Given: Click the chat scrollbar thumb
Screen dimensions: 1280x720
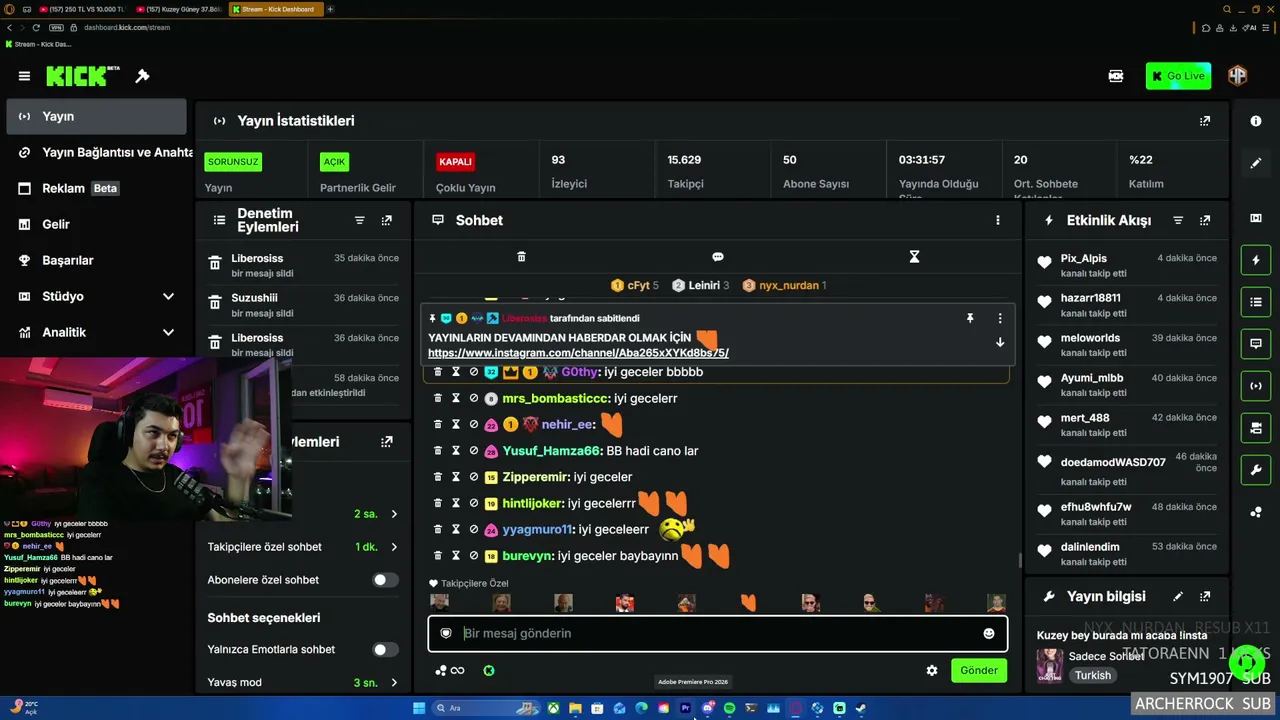Looking at the screenshot, I should [1019, 561].
